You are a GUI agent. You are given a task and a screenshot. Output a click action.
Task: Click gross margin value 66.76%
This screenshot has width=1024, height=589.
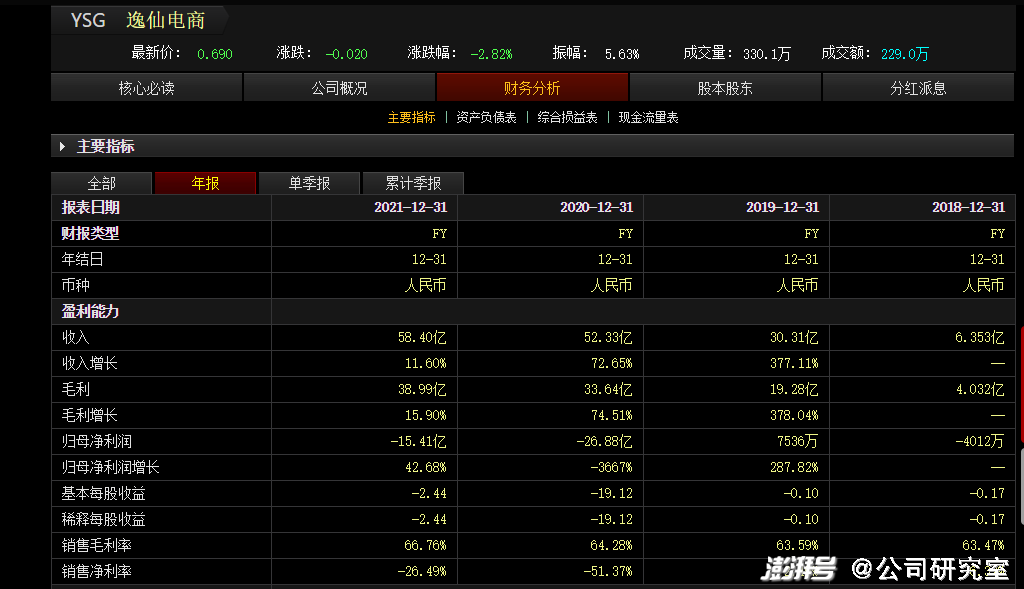(x=426, y=545)
